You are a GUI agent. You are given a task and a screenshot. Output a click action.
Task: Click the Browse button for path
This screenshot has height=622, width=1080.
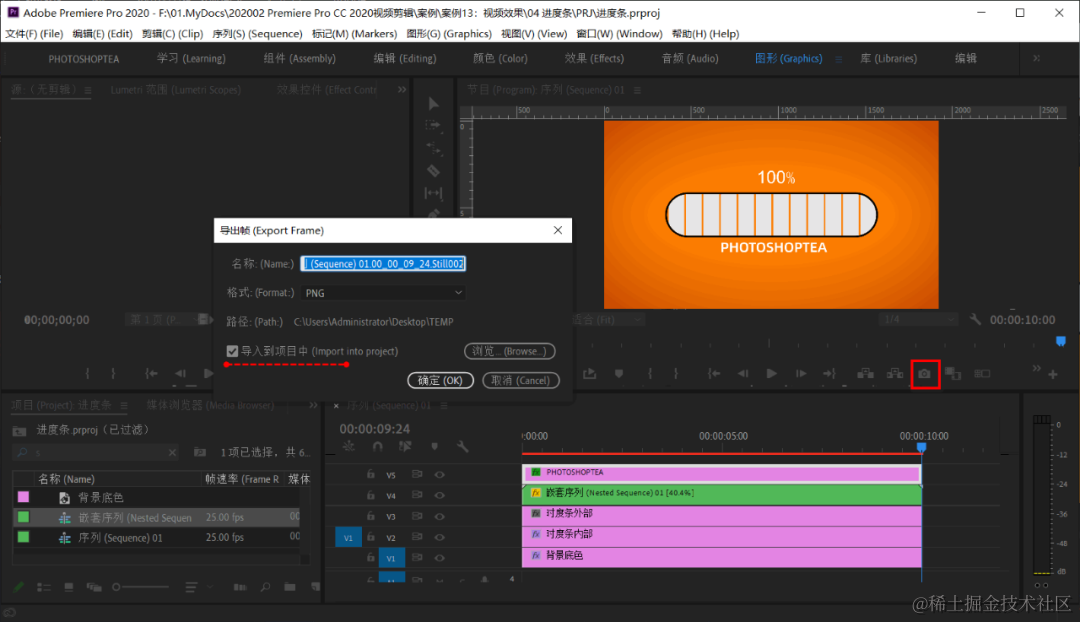click(510, 351)
